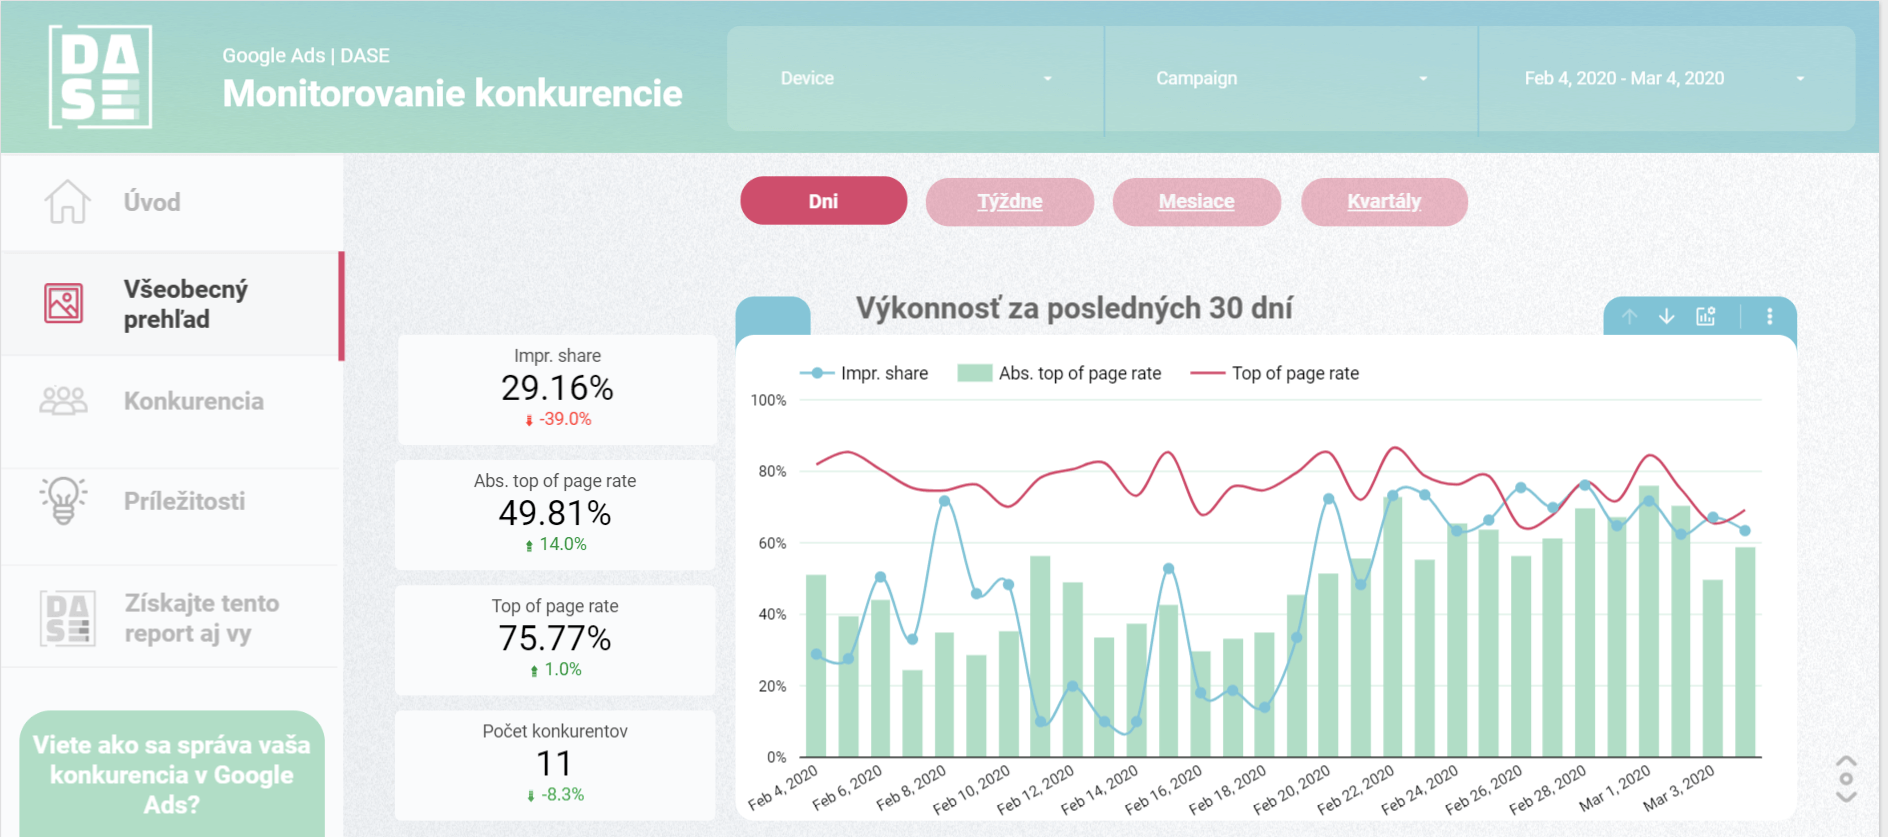
Task: Open the Device filter dropdown
Action: (915, 78)
